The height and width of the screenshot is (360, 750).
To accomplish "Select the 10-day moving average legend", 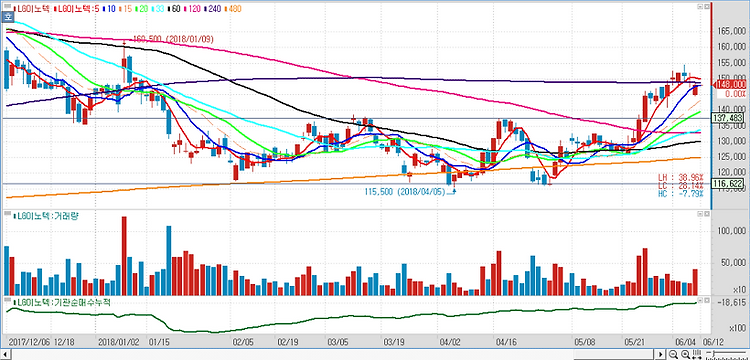I will click(x=109, y=9).
